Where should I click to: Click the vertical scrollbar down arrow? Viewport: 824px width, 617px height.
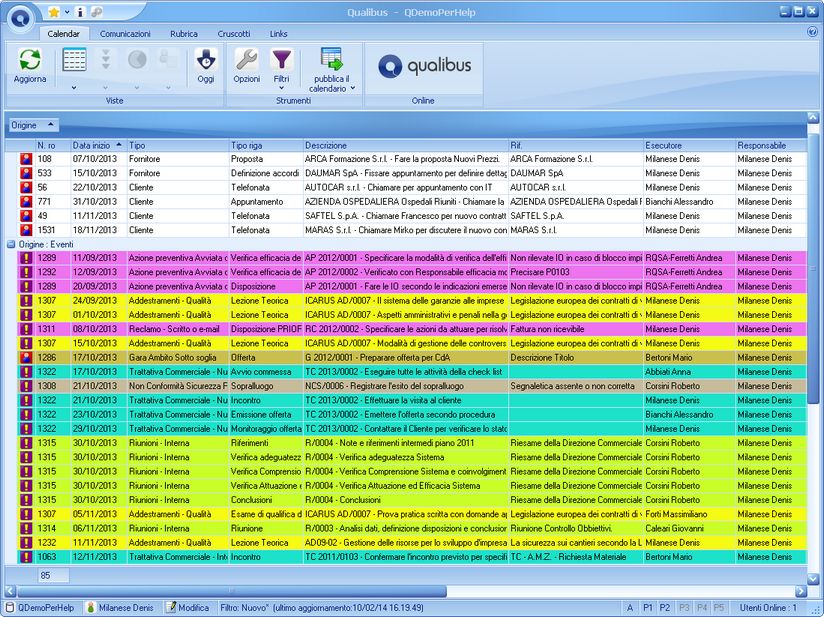[x=813, y=579]
